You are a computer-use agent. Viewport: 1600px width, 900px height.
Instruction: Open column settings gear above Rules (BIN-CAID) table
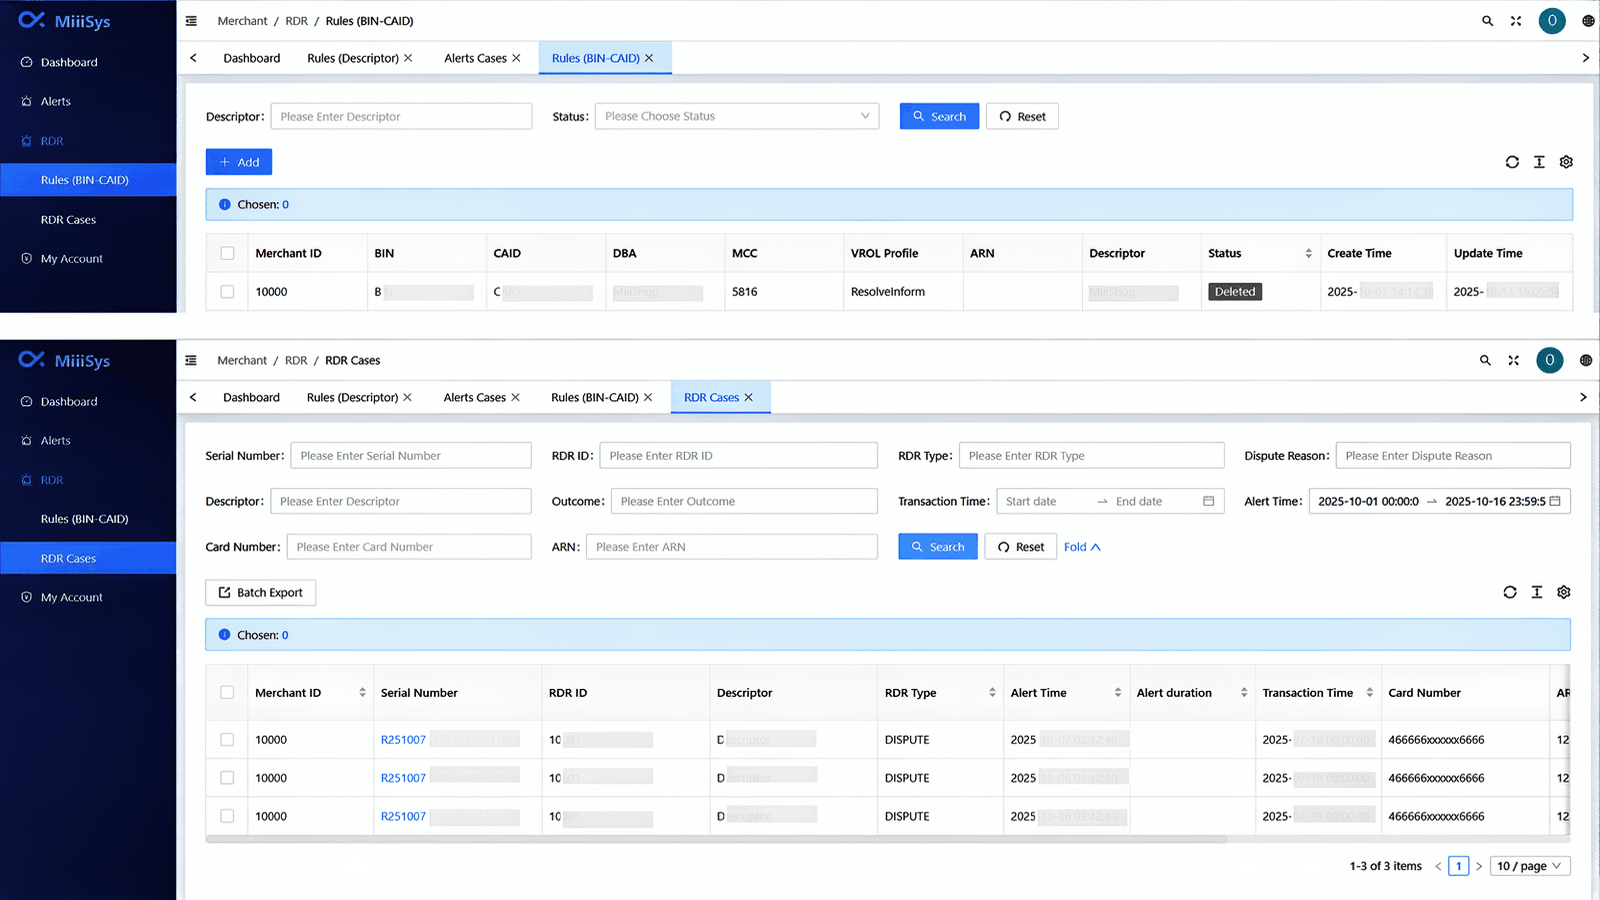click(x=1566, y=162)
